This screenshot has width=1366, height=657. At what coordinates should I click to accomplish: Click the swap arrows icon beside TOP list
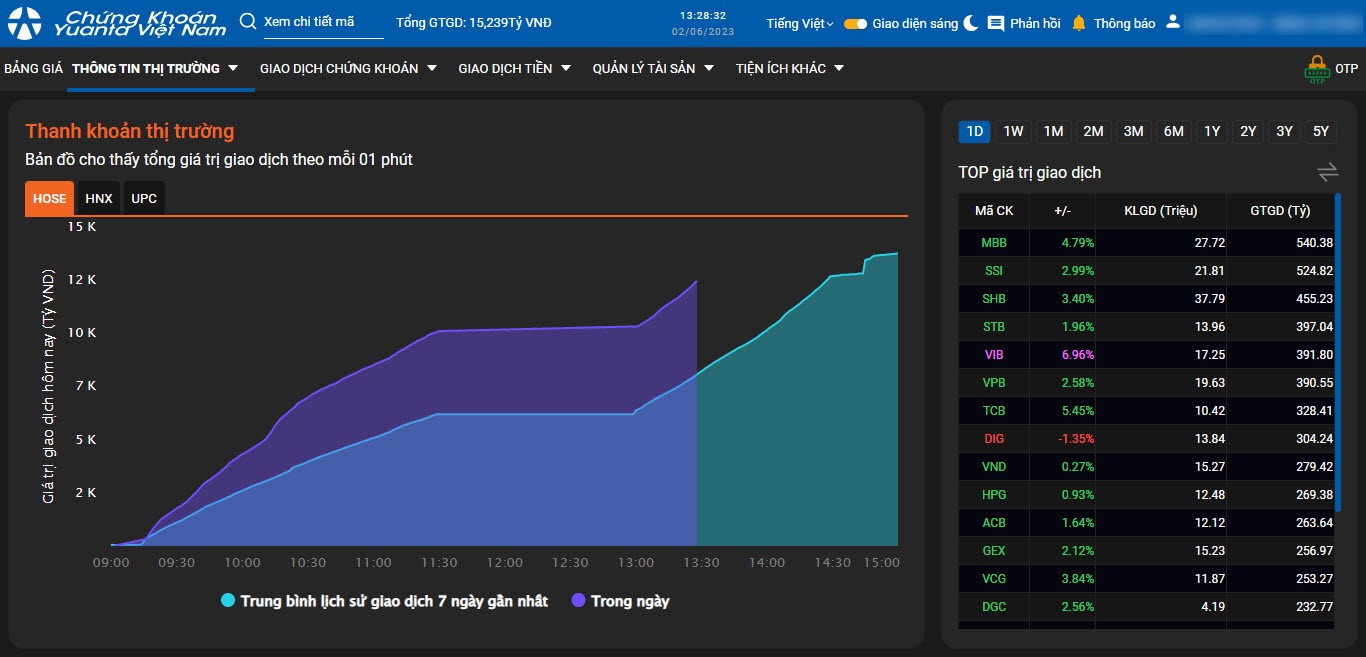pyautogui.click(x=1327, y=172)
